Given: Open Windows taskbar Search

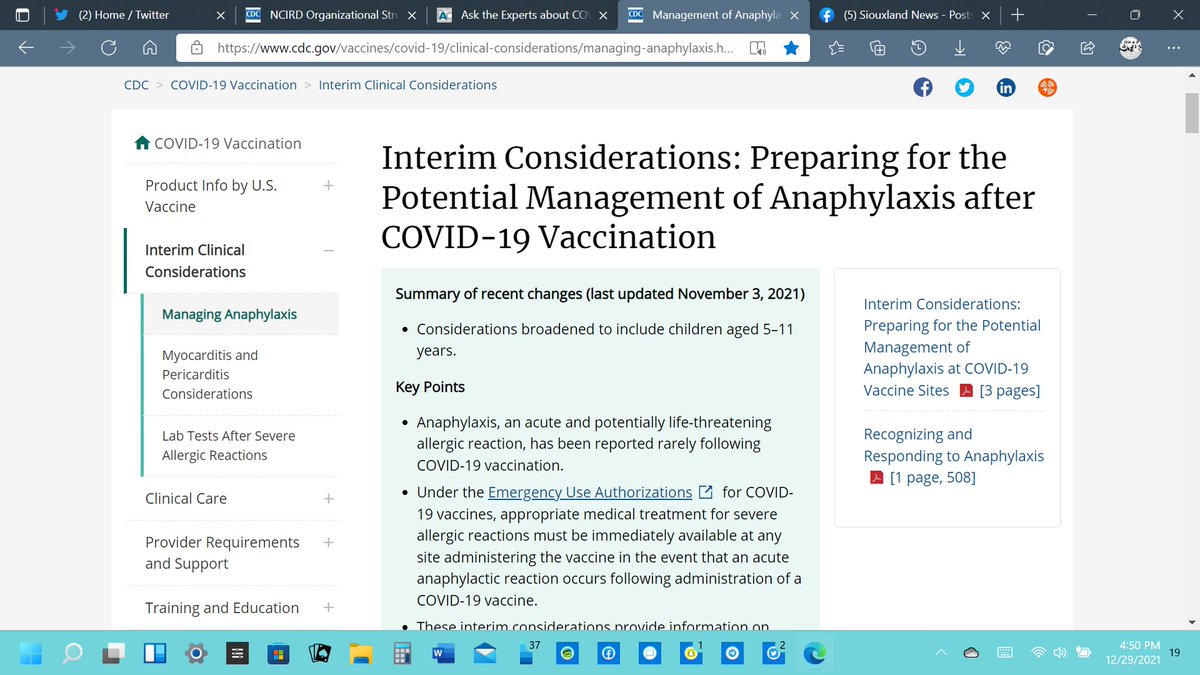Looking at the screenshot, I should (73, 653).
